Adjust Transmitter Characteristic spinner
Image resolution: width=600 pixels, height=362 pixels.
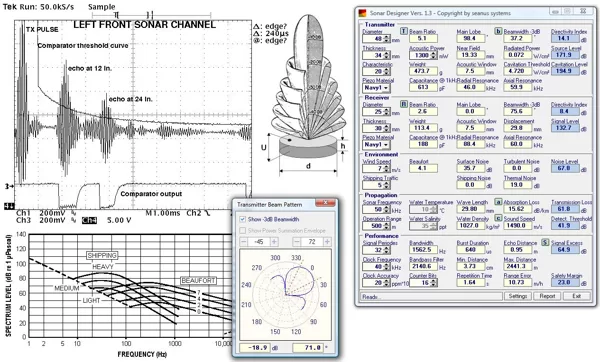click(386, 72)
